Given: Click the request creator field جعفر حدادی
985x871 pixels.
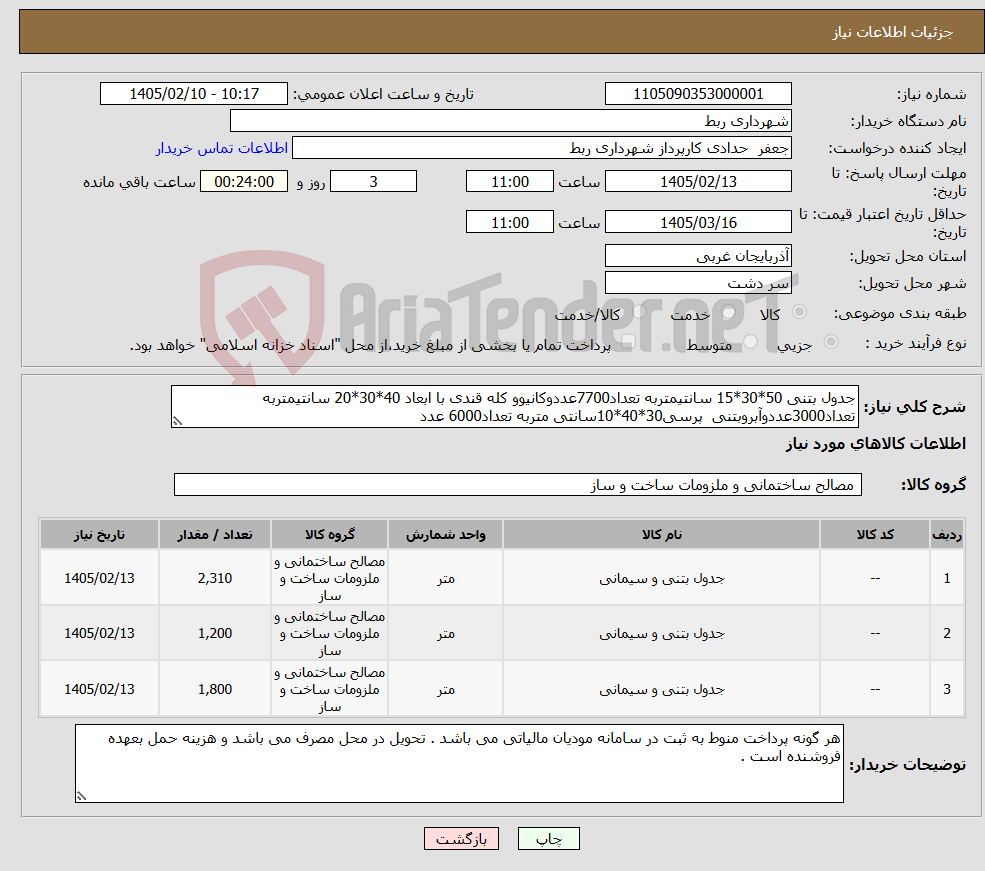Looking at the screenshot, I should click(541, 148).
